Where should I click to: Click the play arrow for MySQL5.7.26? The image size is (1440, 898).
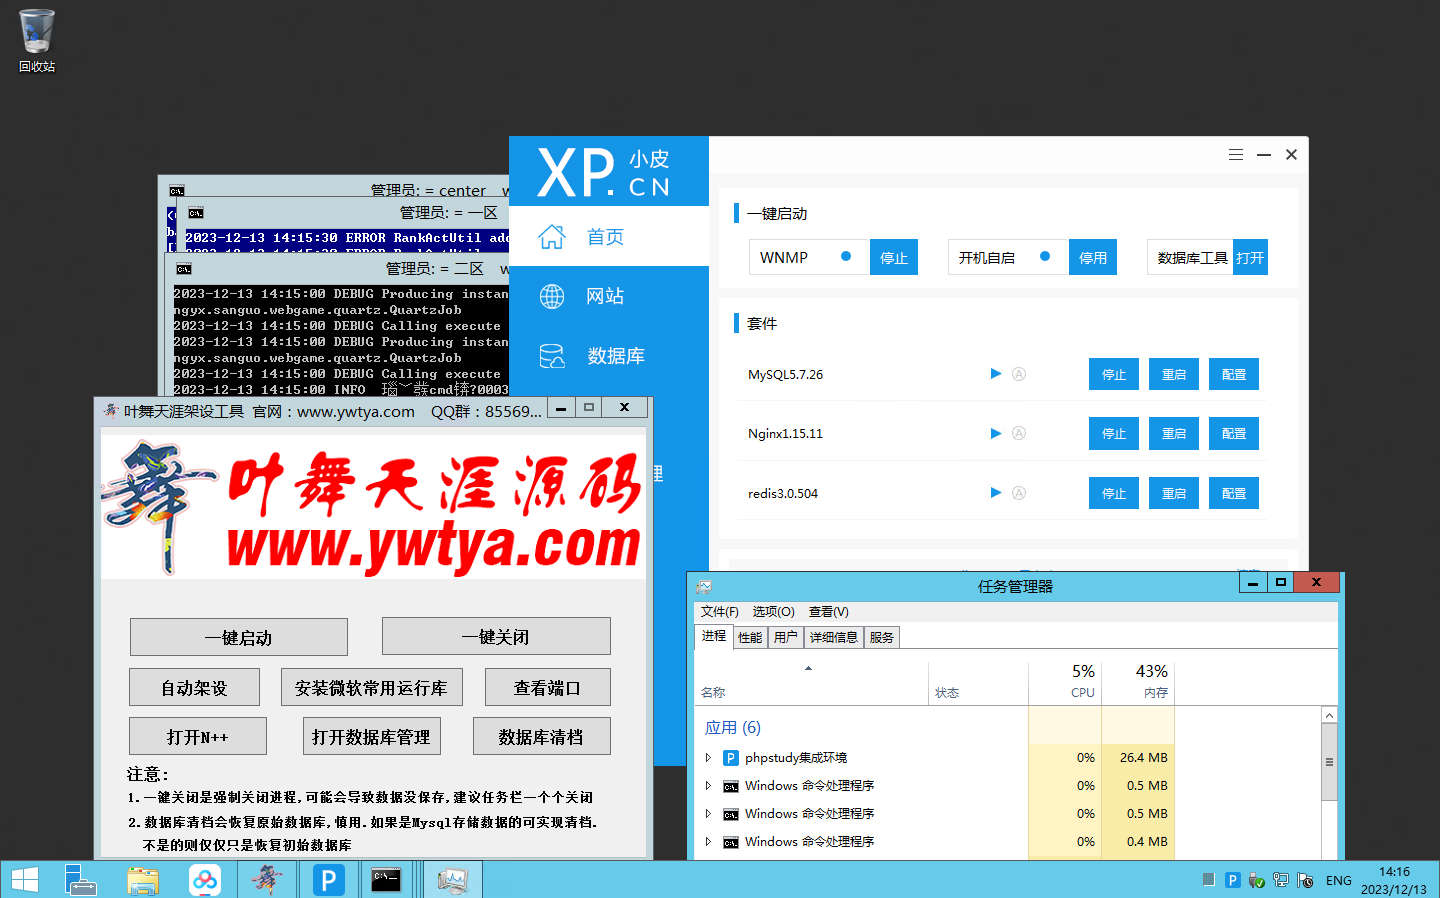[x=996, y=374]
